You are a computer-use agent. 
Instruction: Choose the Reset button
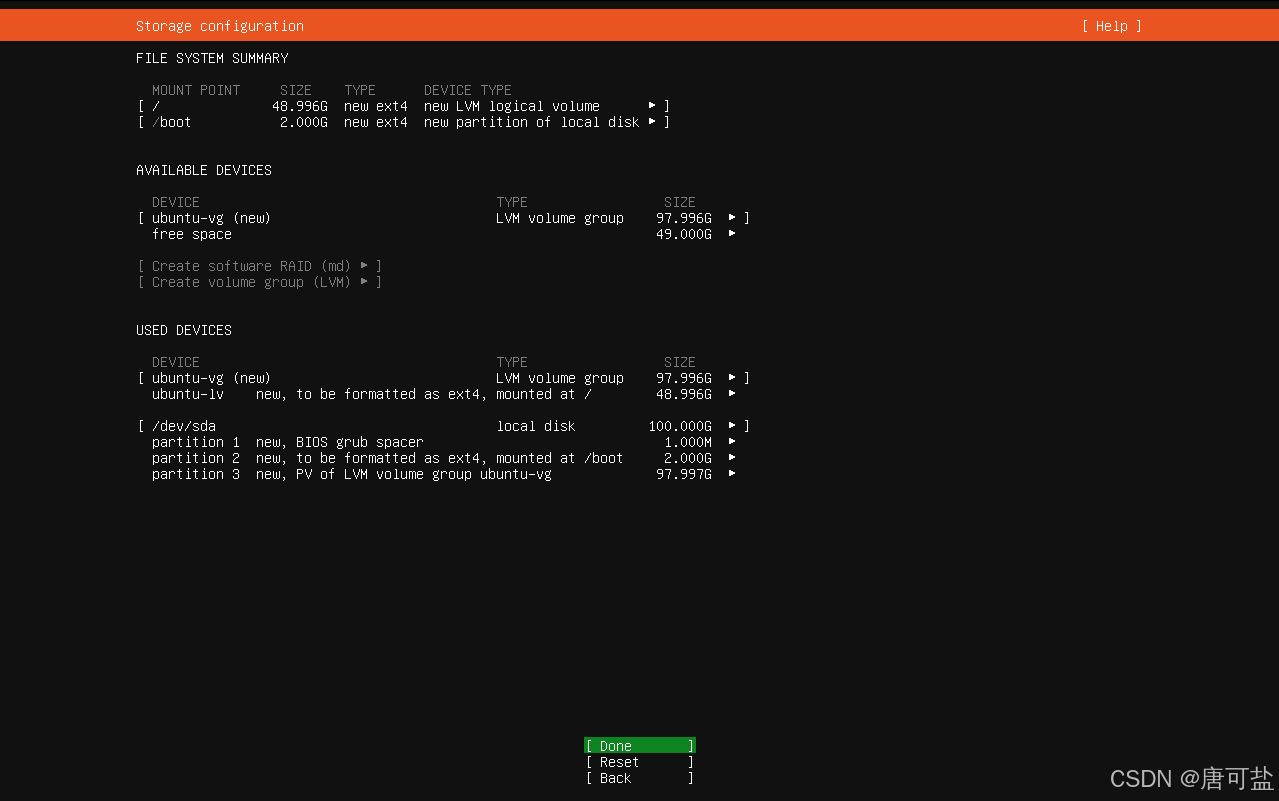point(640,762)
